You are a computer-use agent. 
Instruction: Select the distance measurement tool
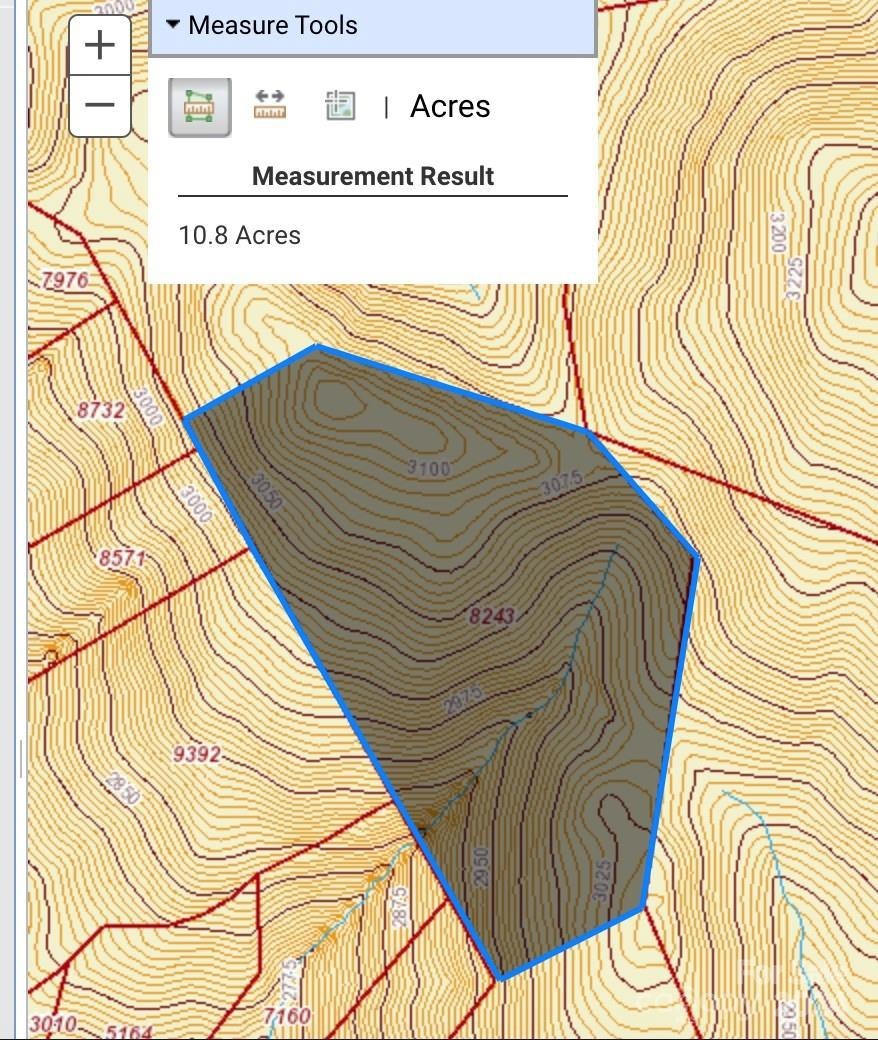click(x=269, y=105)
